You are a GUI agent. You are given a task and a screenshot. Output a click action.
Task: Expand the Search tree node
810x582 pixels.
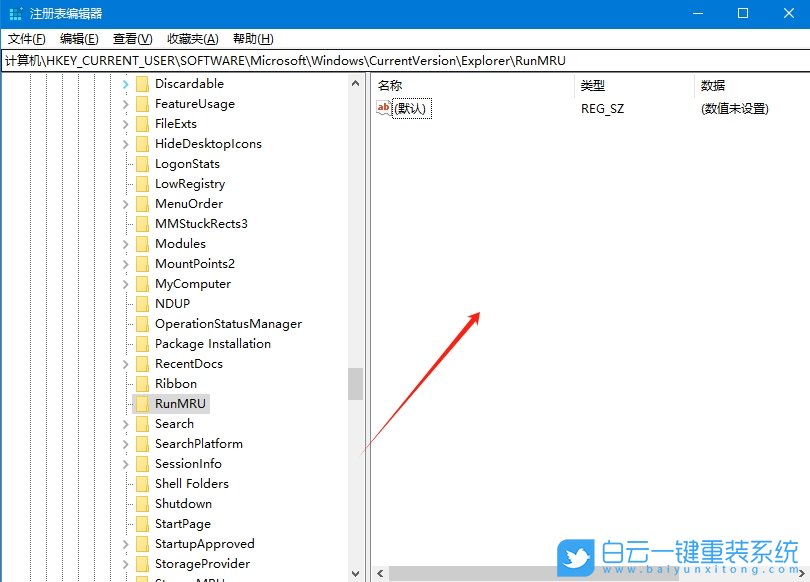coord(125,423)
